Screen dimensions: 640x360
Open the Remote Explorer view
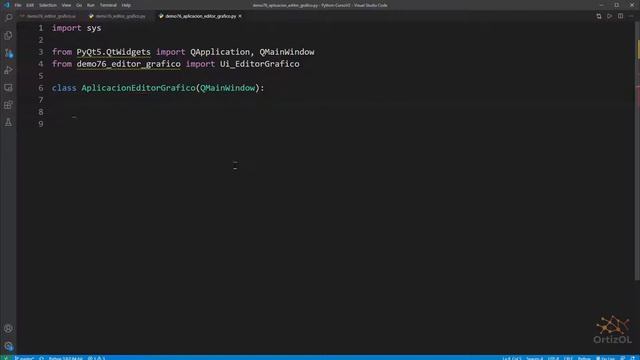pyautogui.click(x=8, y=88)
